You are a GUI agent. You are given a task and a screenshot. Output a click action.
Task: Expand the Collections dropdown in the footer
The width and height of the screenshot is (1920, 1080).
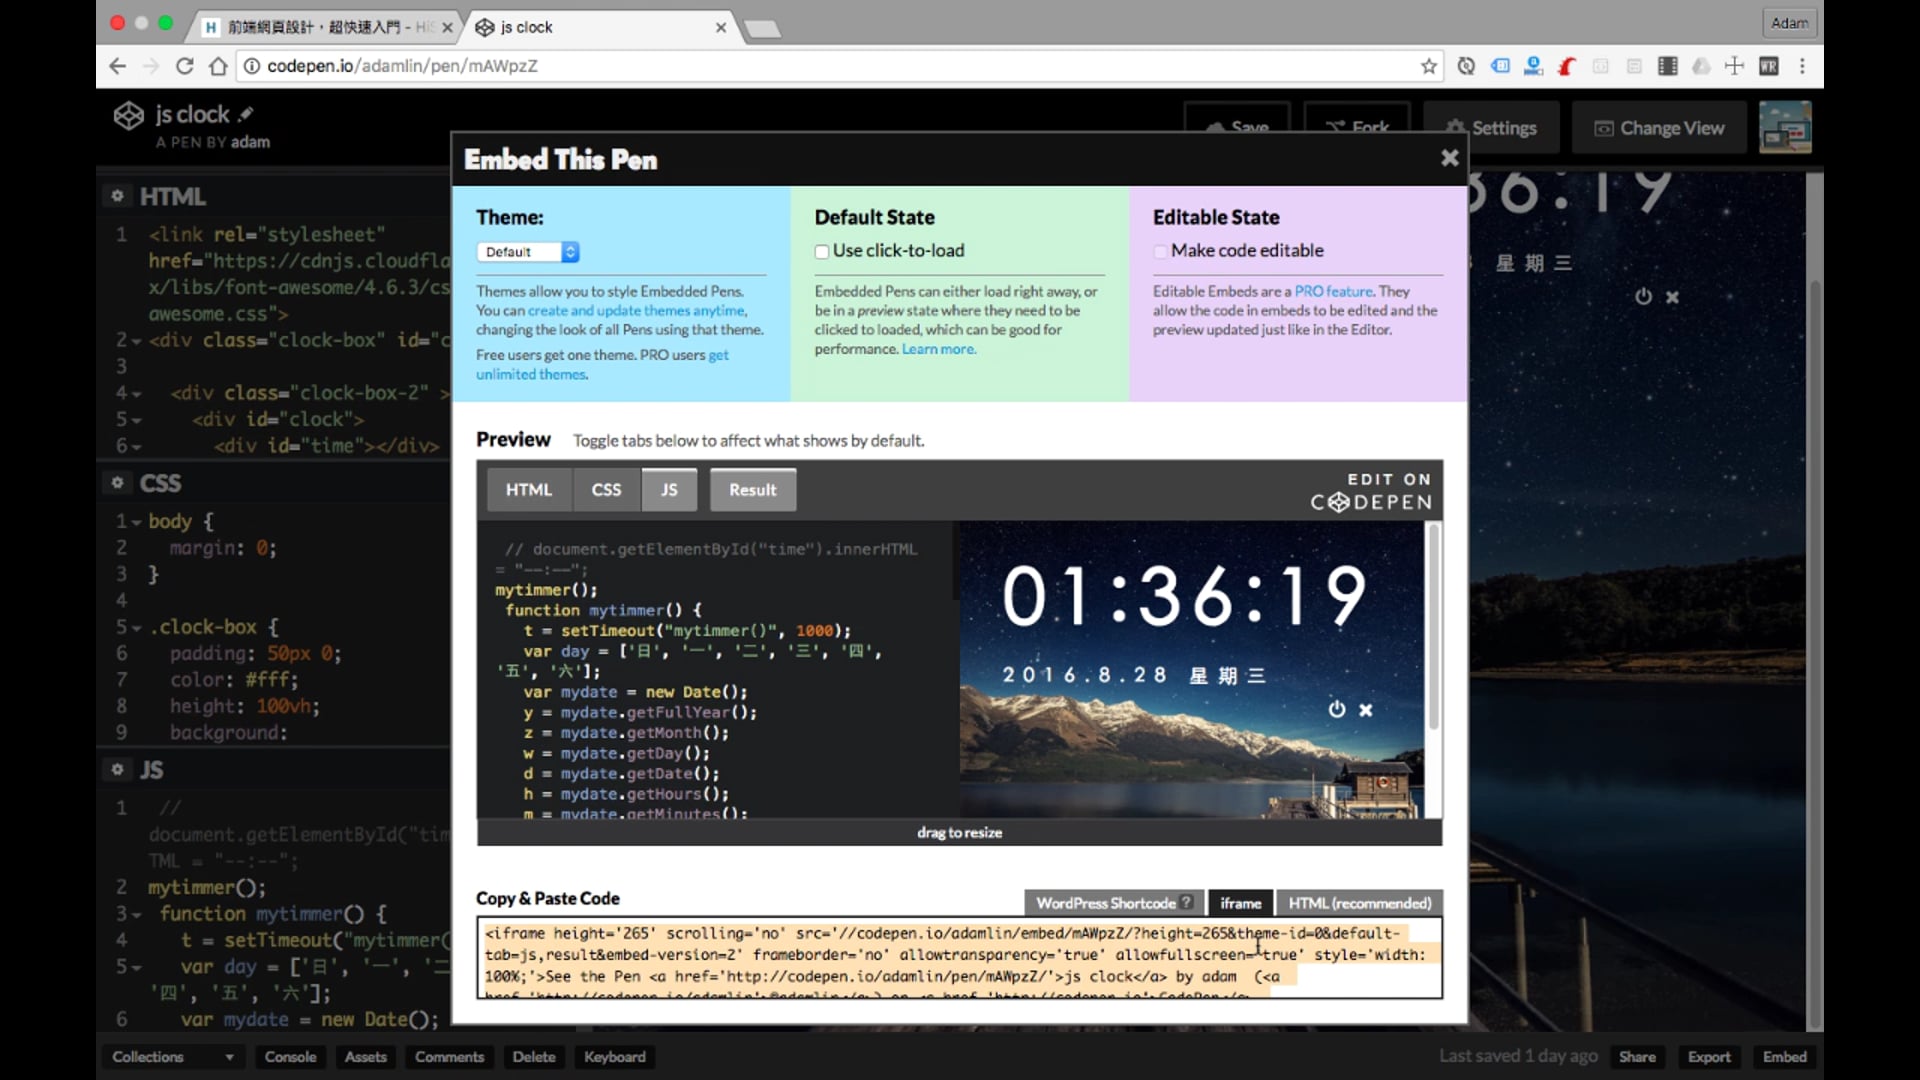pyautogui.click(x=170, y=1057)
